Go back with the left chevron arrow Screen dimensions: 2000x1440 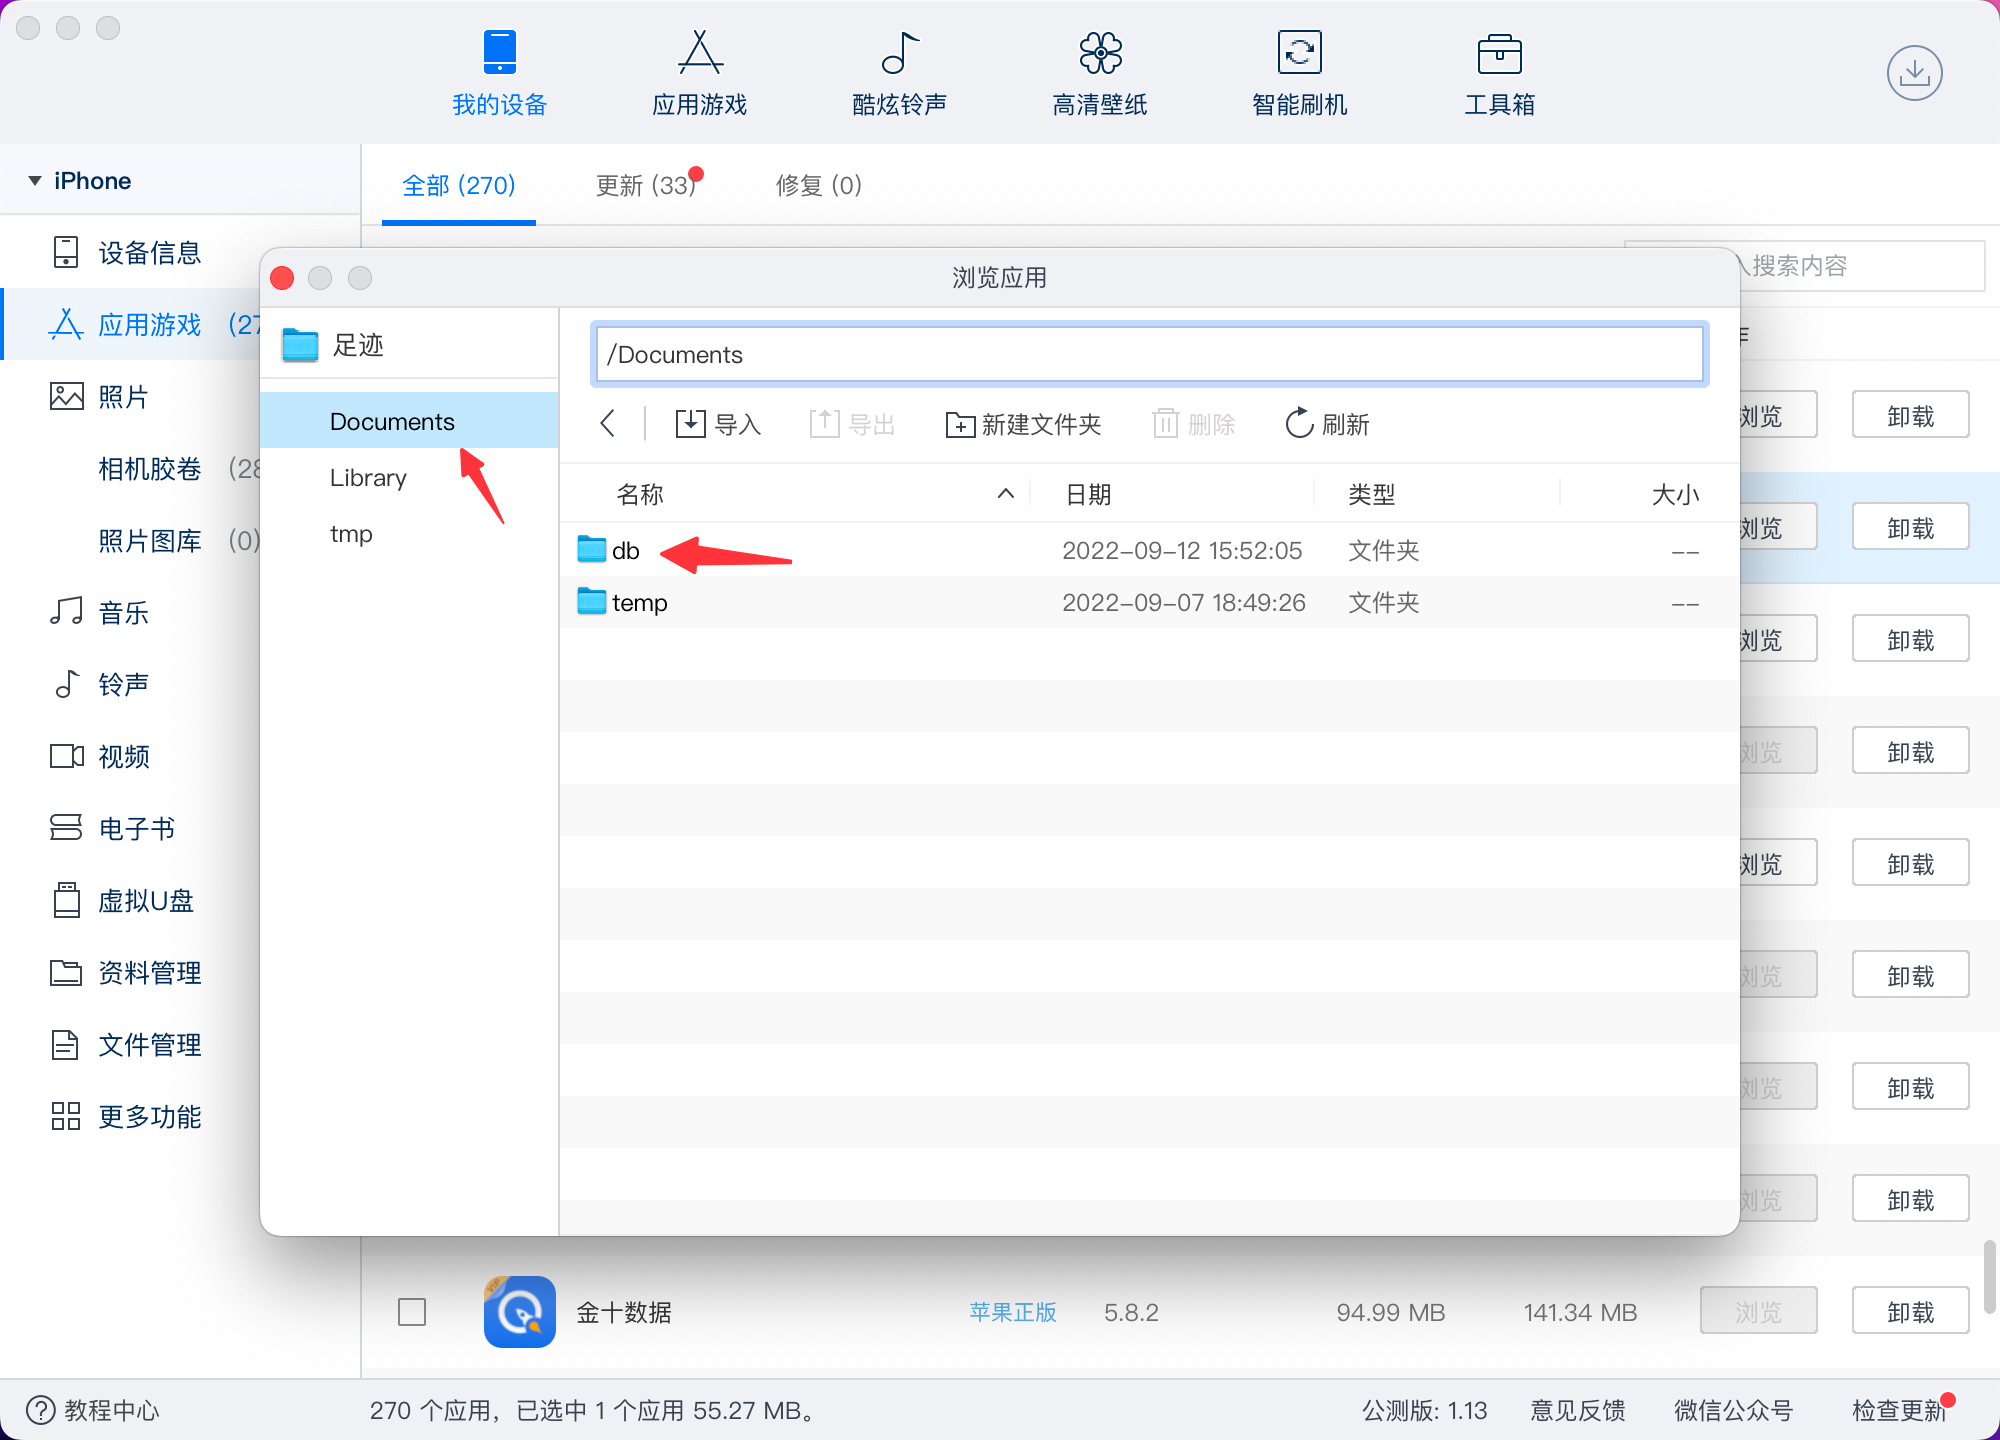point(607,423)
